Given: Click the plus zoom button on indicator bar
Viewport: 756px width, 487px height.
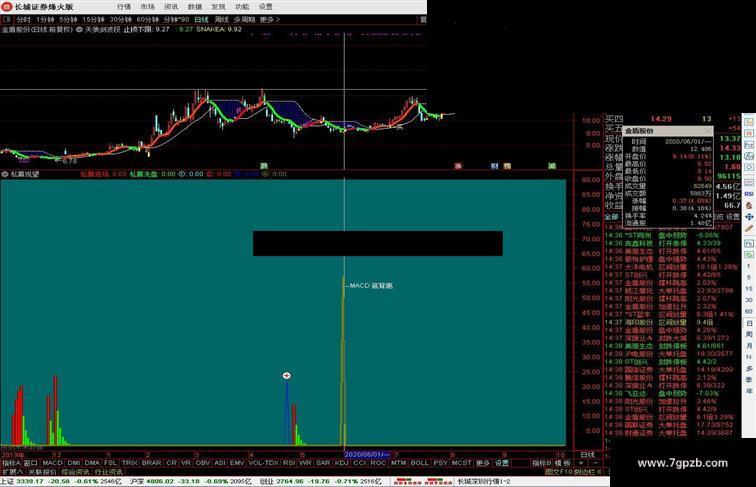Looking at the screenshot, I should [581, 462].
